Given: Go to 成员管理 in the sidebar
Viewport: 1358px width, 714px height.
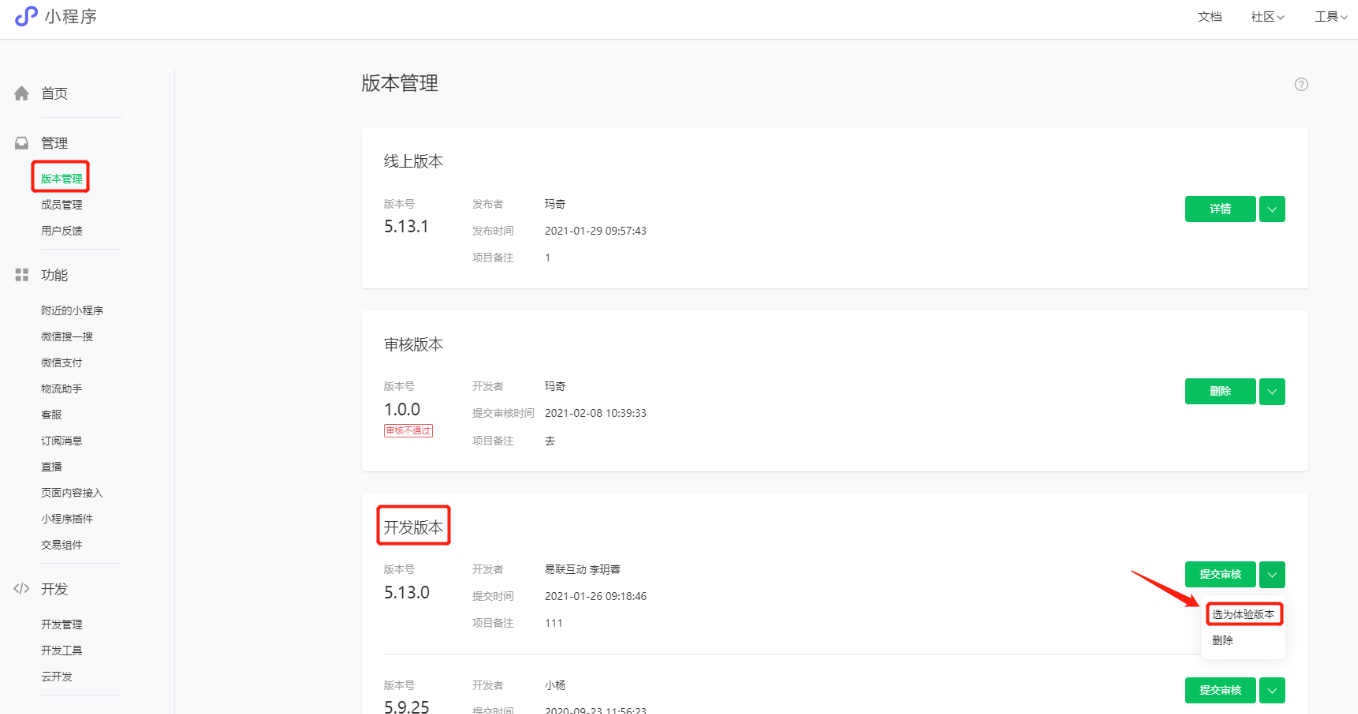Looking at the screenshot, I should (x=62, y=205).
